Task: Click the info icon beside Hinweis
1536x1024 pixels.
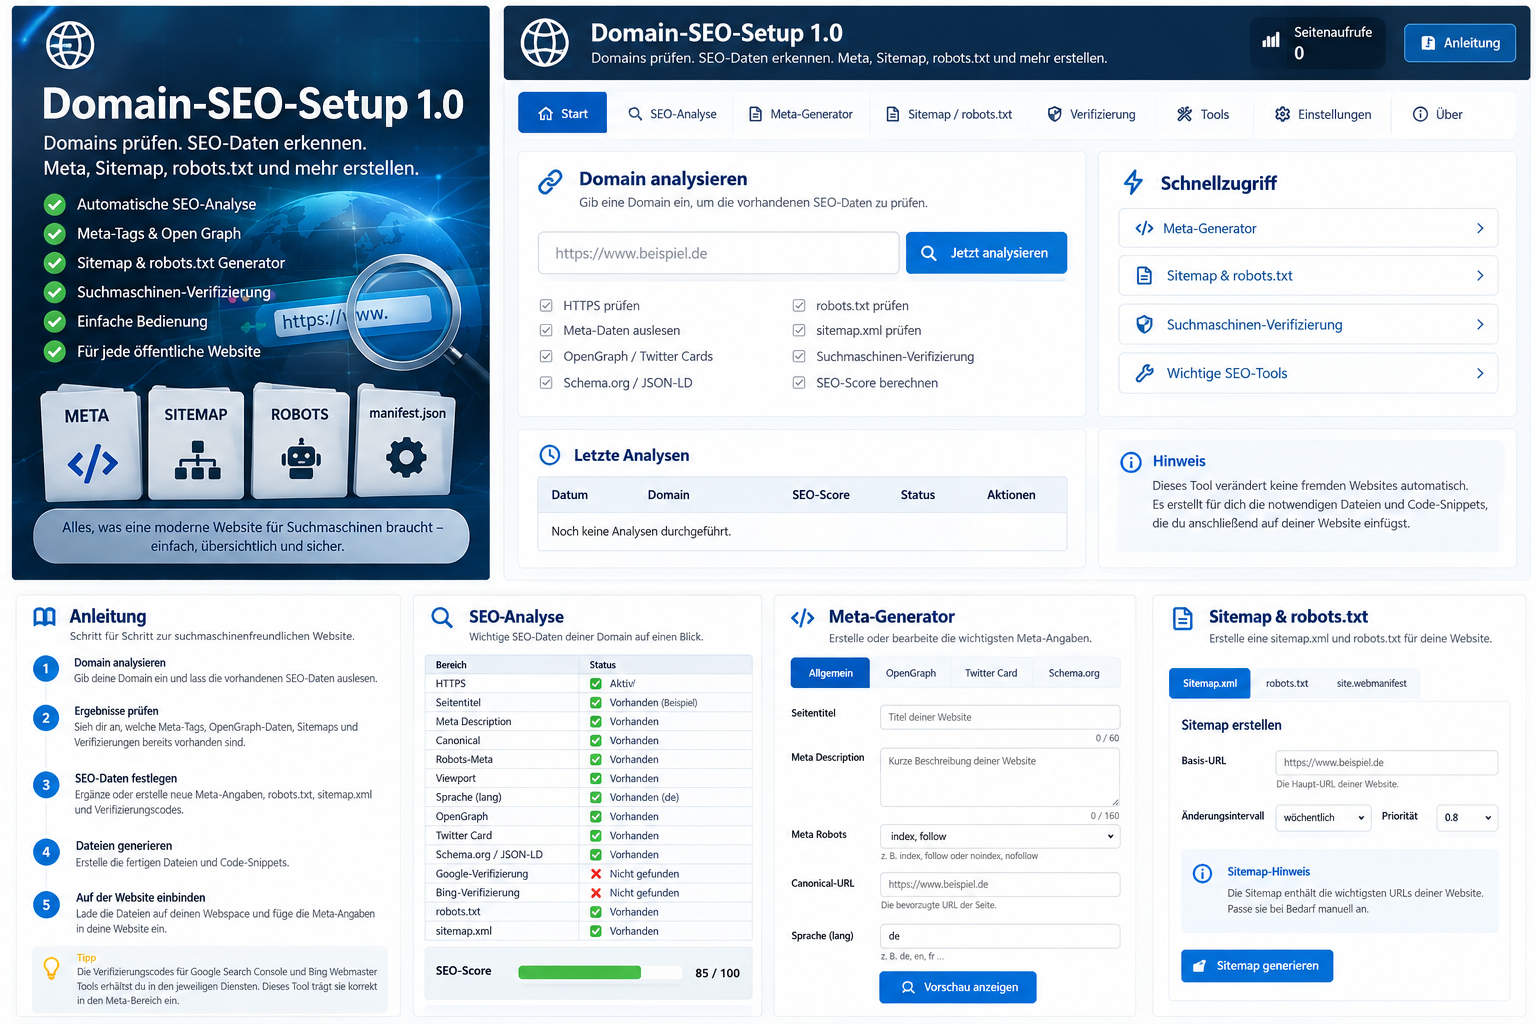Action: point(1131,462)
